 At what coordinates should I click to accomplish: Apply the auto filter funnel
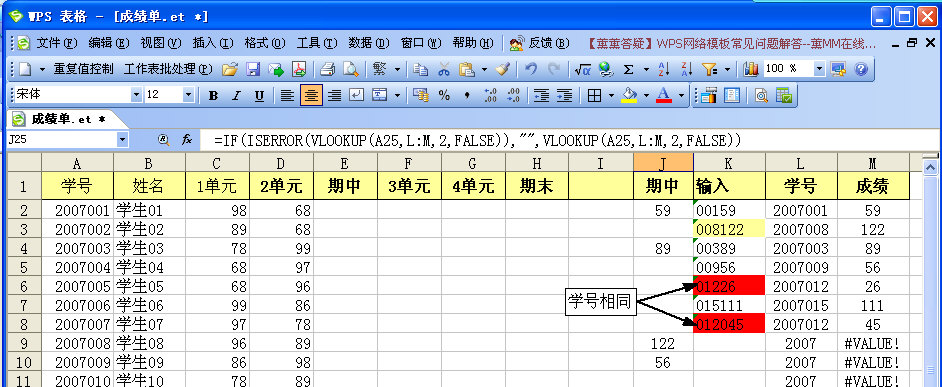coord(710,70)
